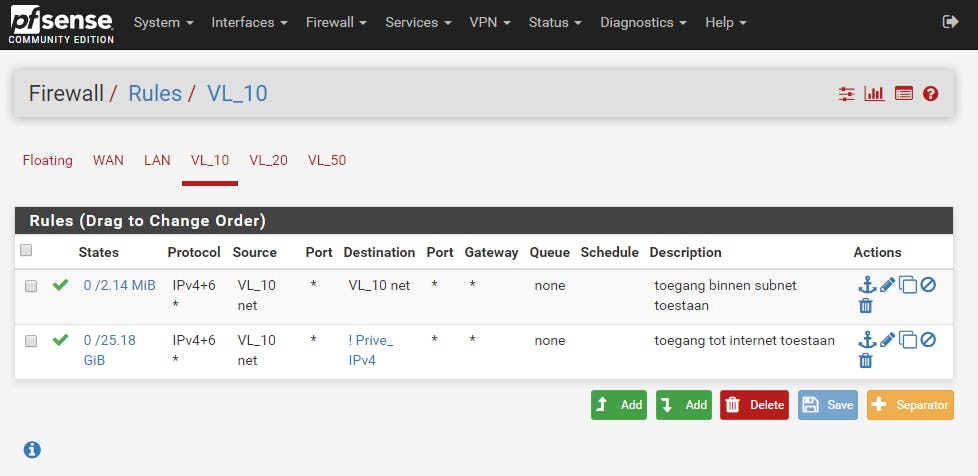Click the logout icon in navbar
The height and width of the screenshot is (476, 978).
[x=950, y=22]
